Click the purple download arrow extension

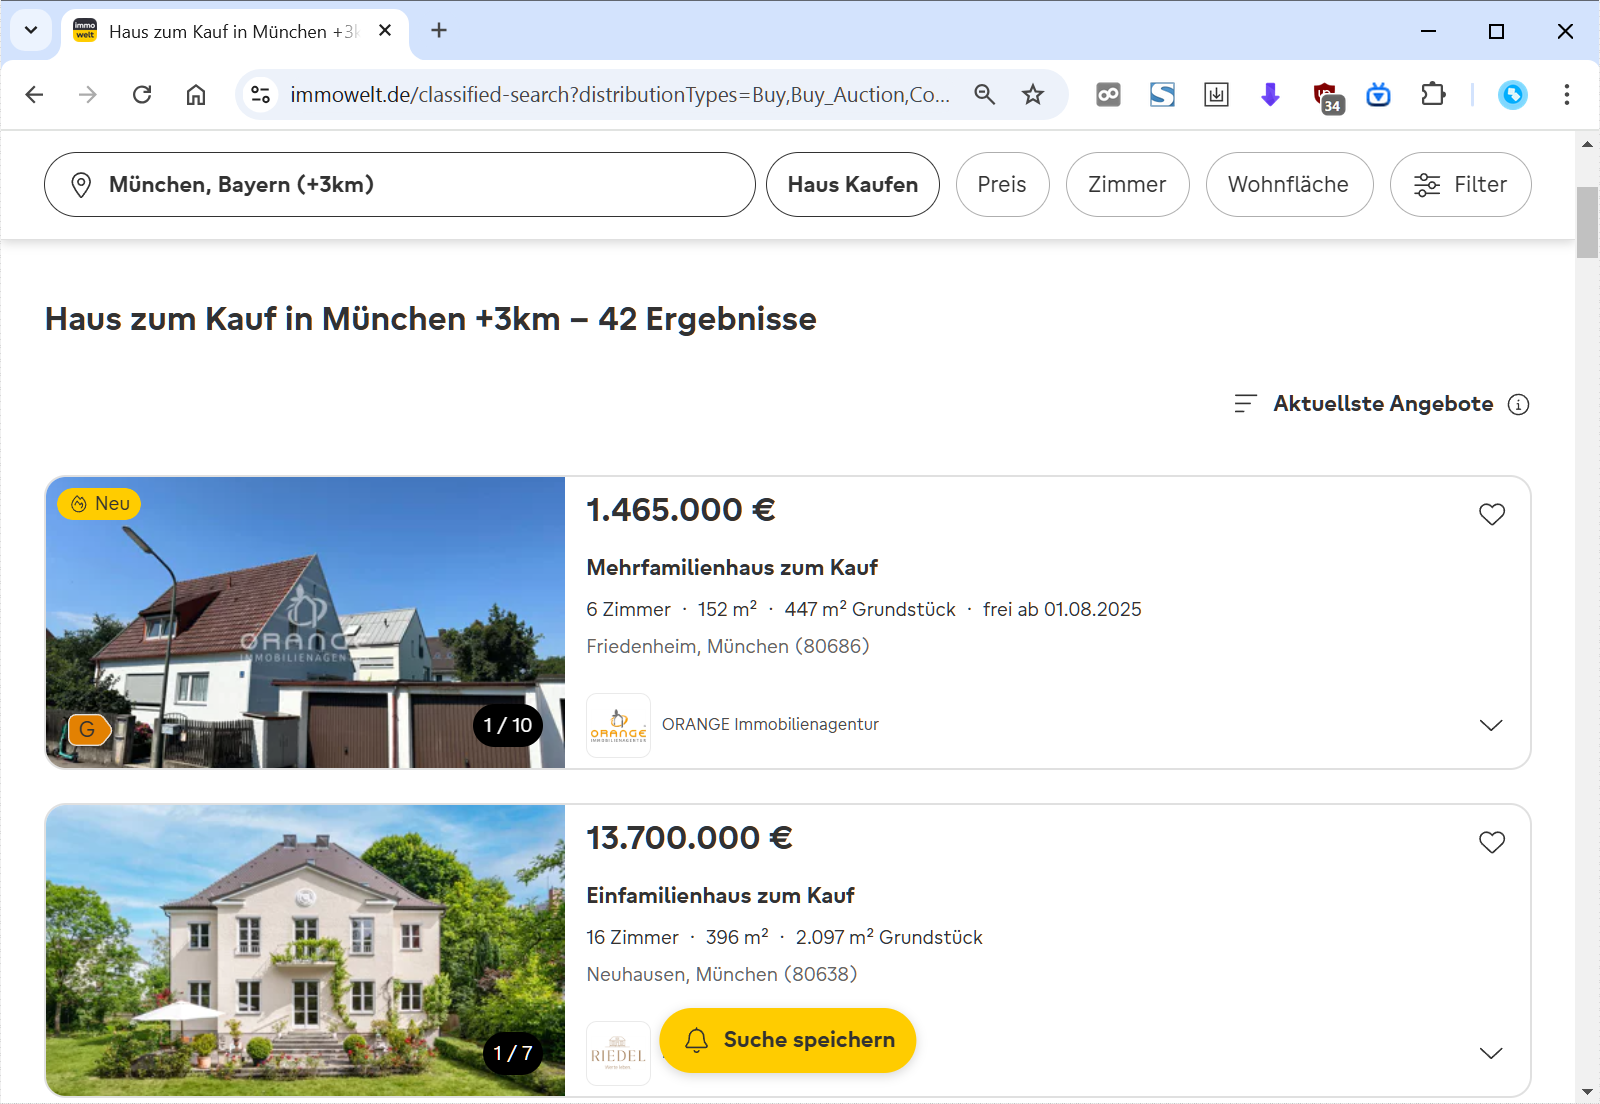[1270, 94]
